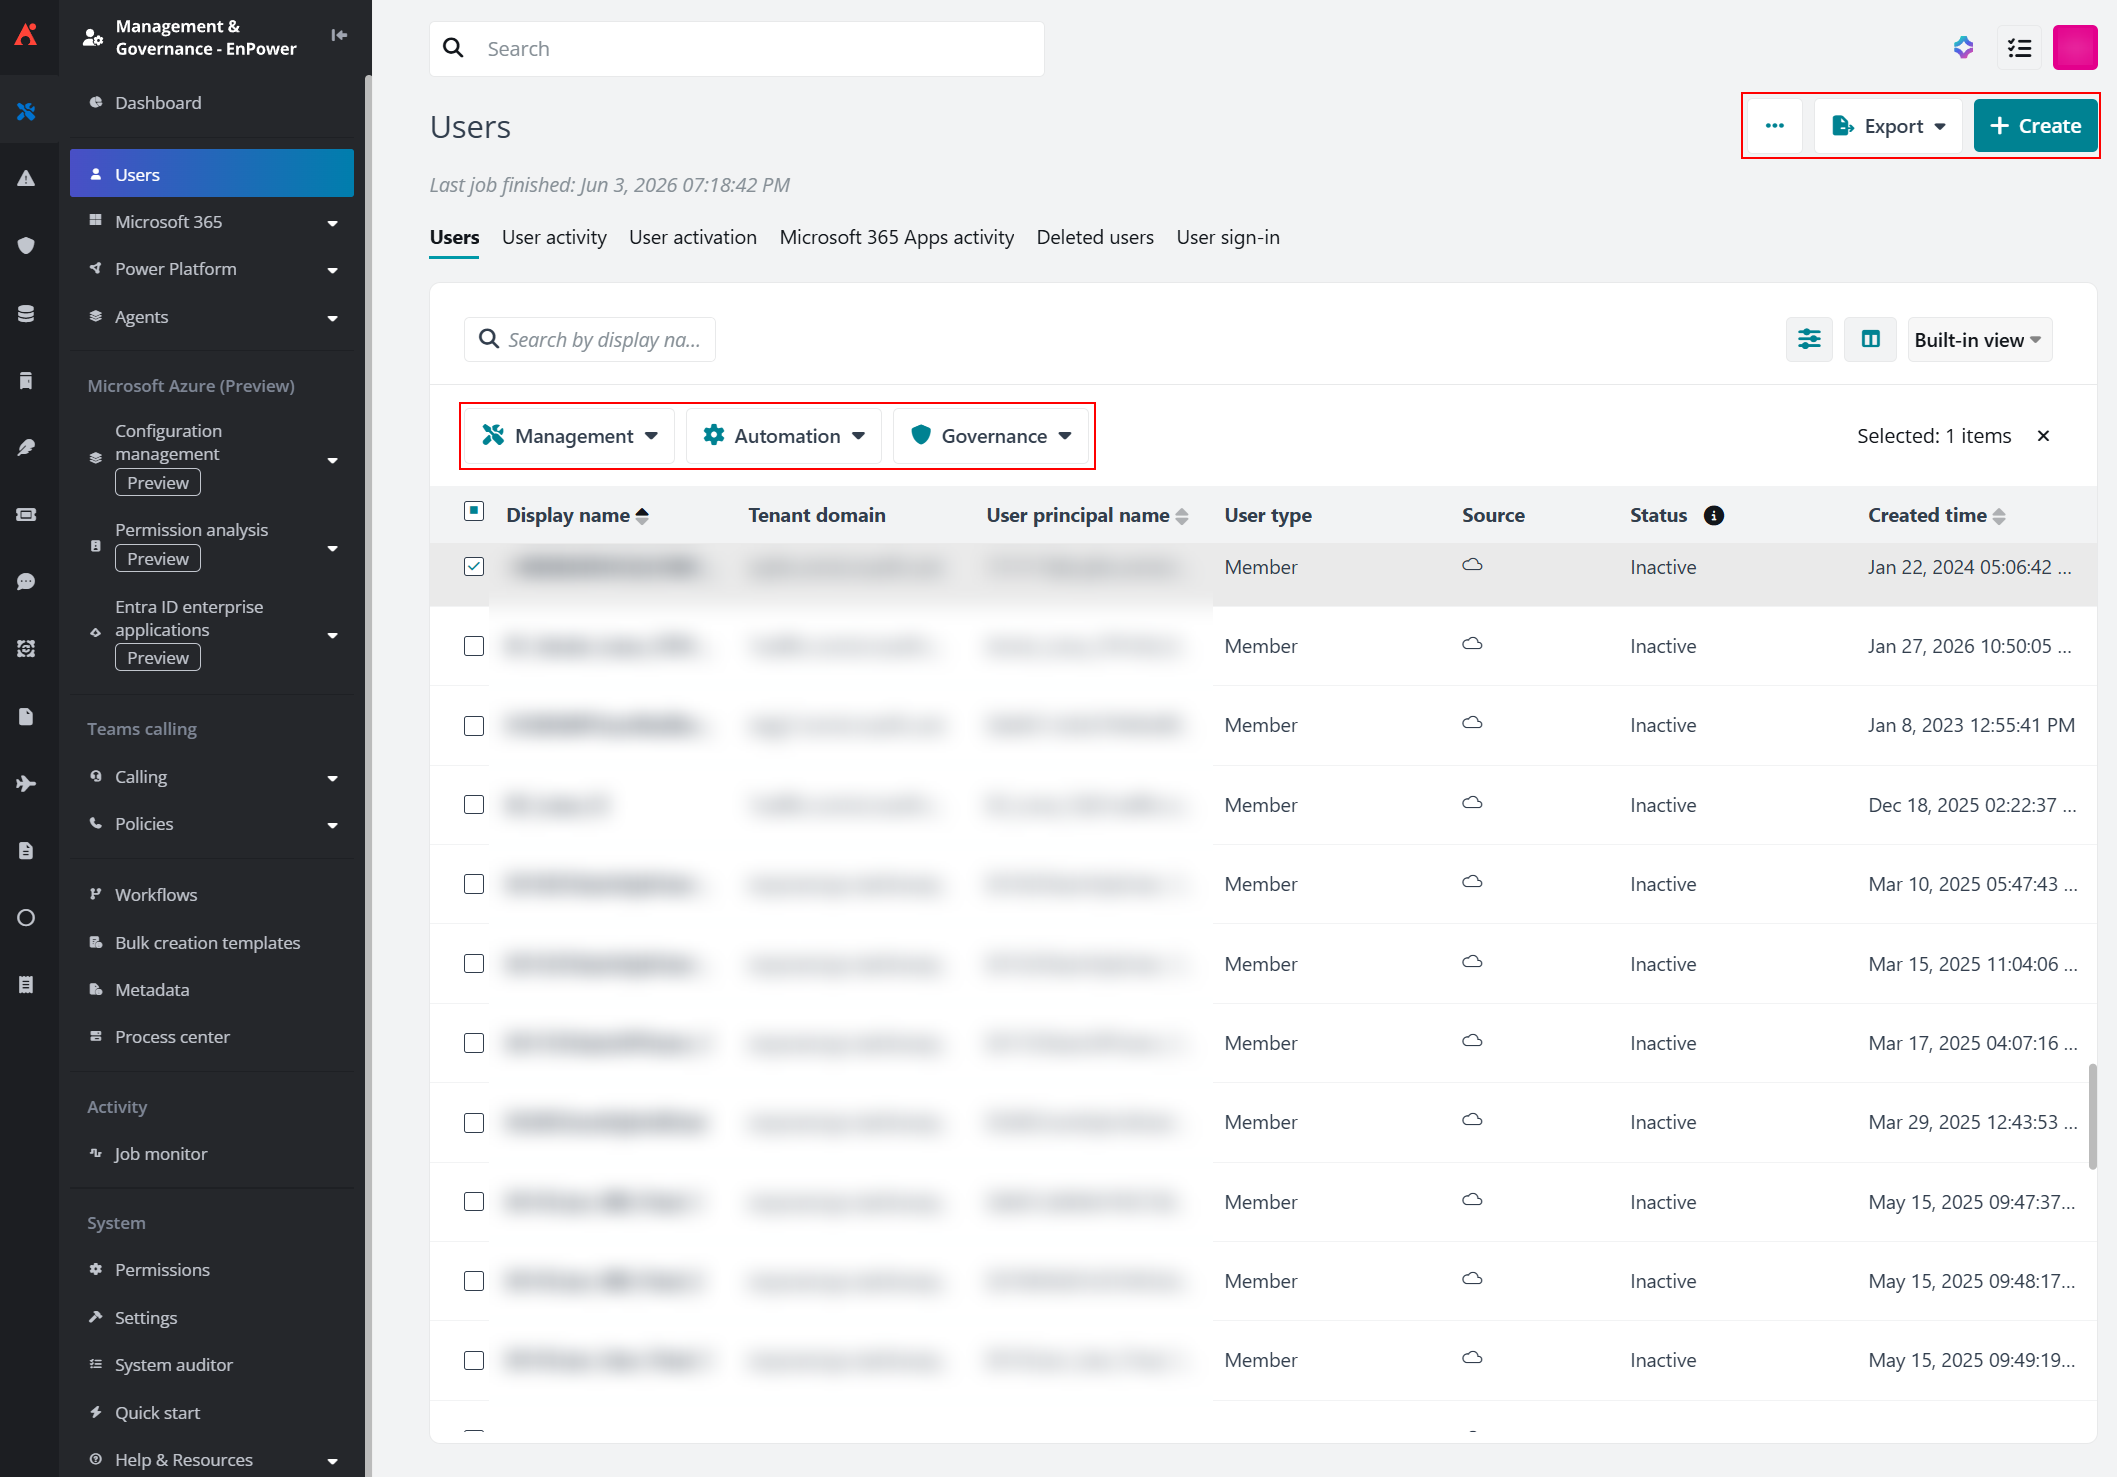Open the tools icon in left rail
The width and height of the screenshot is (2117, 1477).
27,111
